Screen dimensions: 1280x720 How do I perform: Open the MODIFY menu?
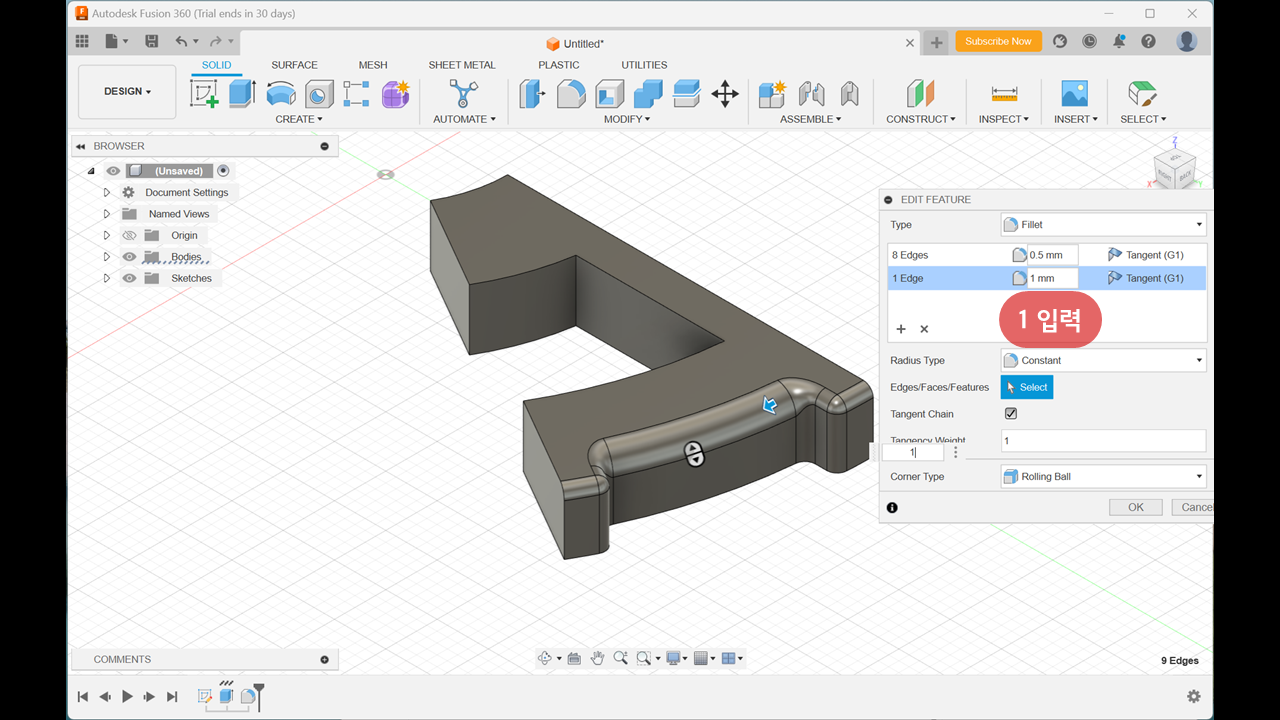(x=627, y=119)
